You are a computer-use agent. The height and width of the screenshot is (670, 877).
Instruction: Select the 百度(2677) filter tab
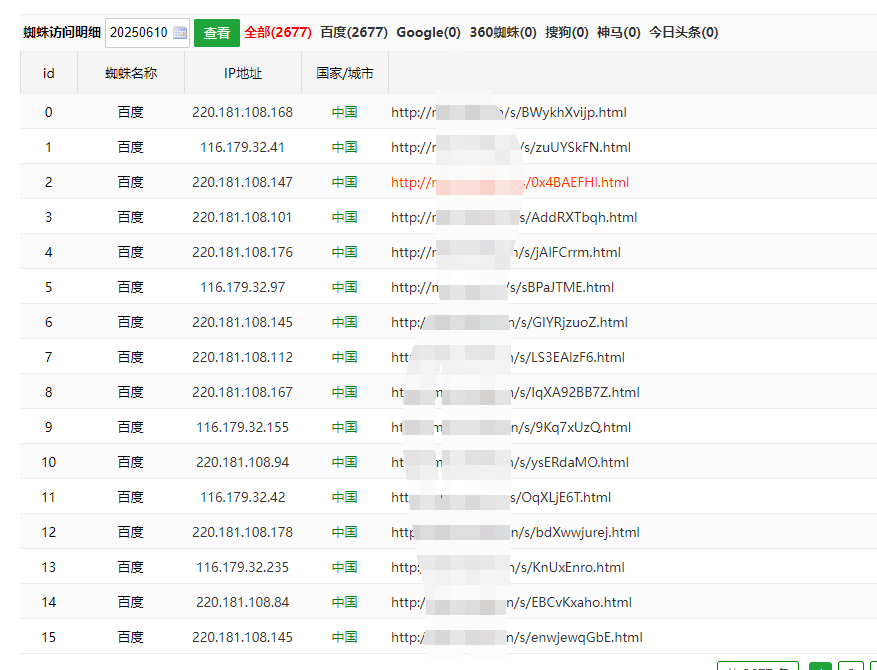pyautogui.click(x=354, y=32)
